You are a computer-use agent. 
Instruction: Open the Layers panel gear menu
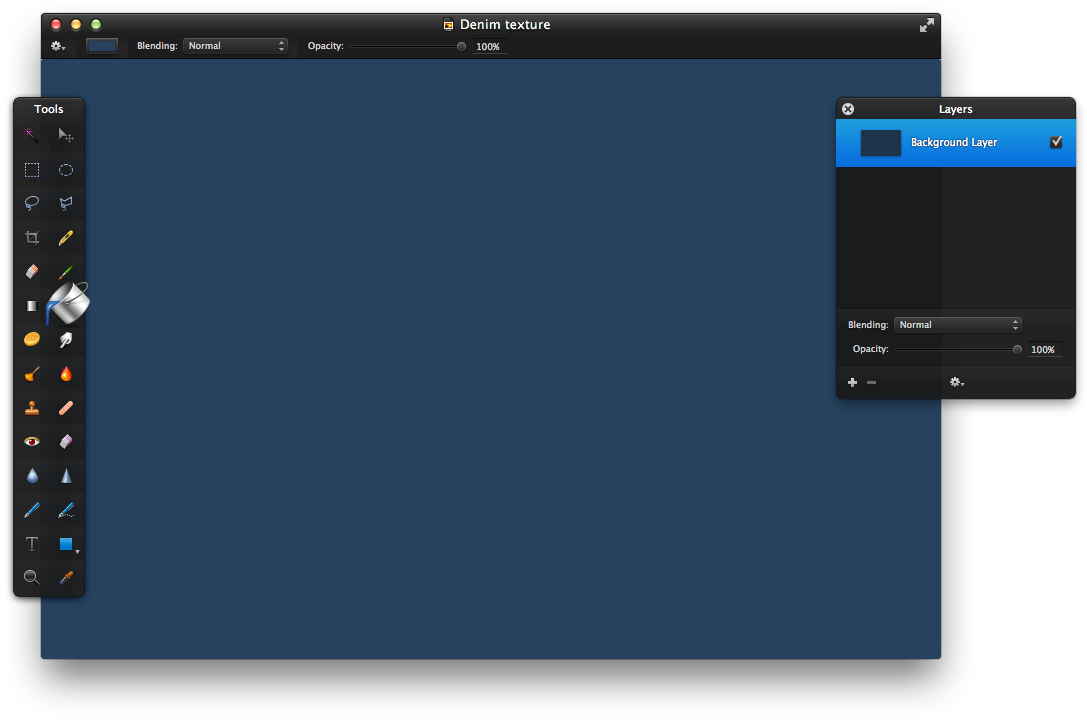[957, 383]
